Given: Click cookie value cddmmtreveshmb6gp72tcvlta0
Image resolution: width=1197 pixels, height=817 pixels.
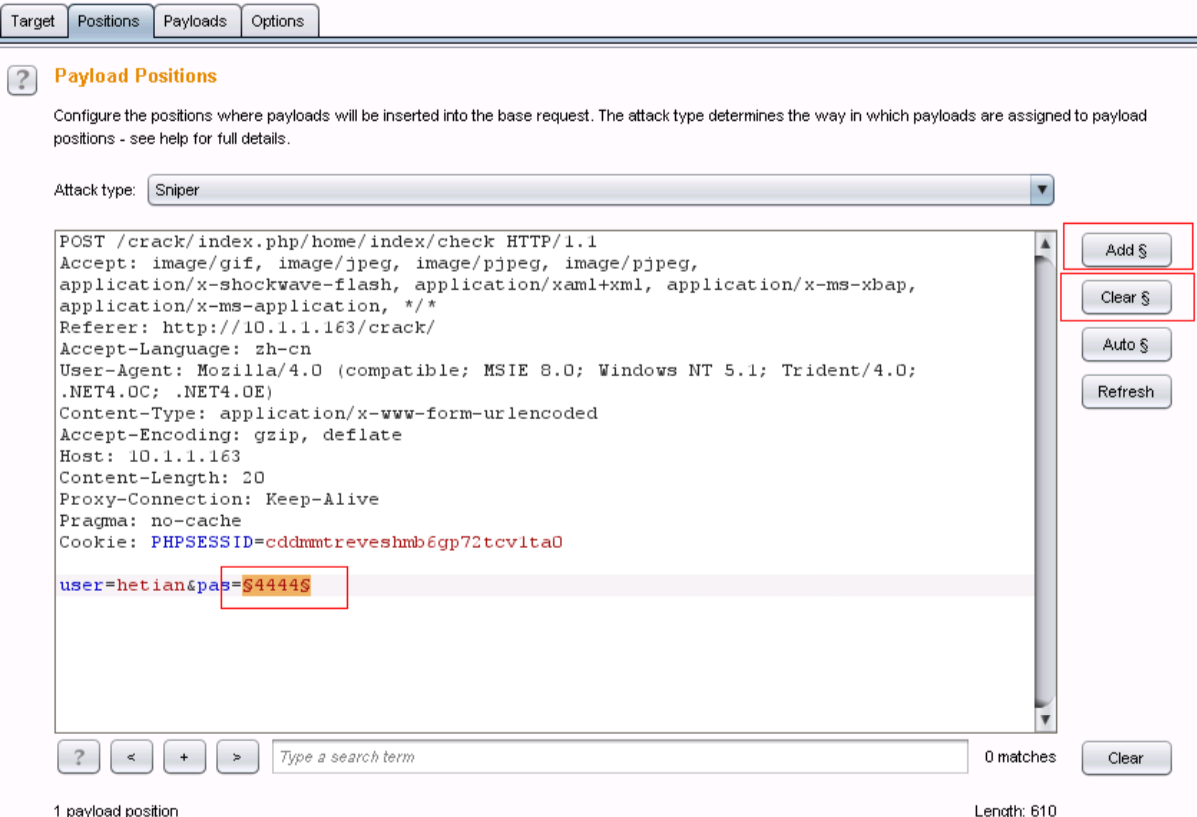Looking at the screenshot, I should pyautogui.click(x=414, y=542).
